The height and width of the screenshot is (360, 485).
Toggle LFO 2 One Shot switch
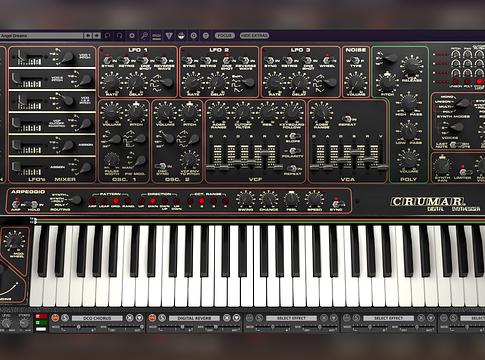pos(227,61)
